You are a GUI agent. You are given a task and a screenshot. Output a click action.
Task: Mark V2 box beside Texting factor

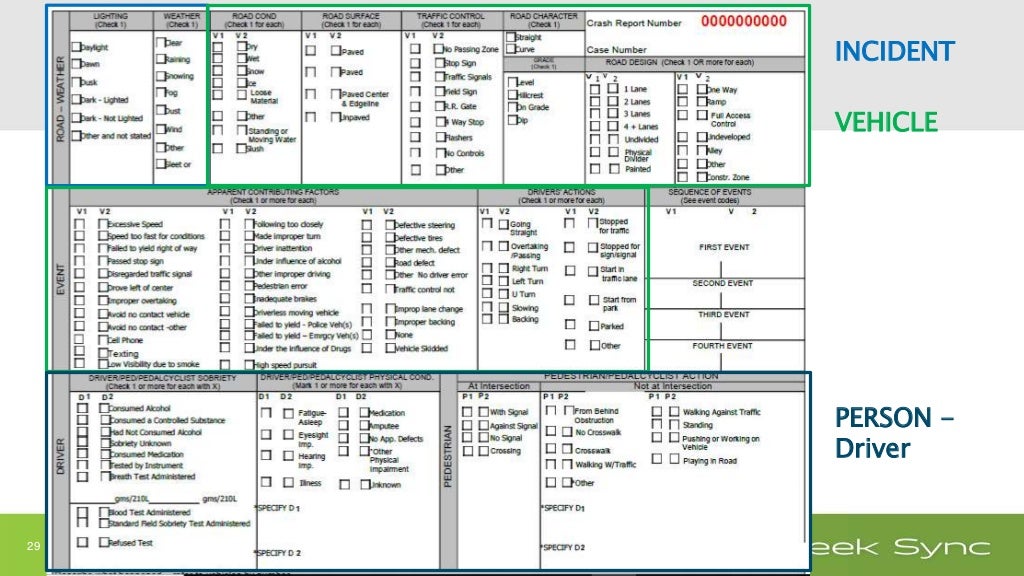point(103,353)
